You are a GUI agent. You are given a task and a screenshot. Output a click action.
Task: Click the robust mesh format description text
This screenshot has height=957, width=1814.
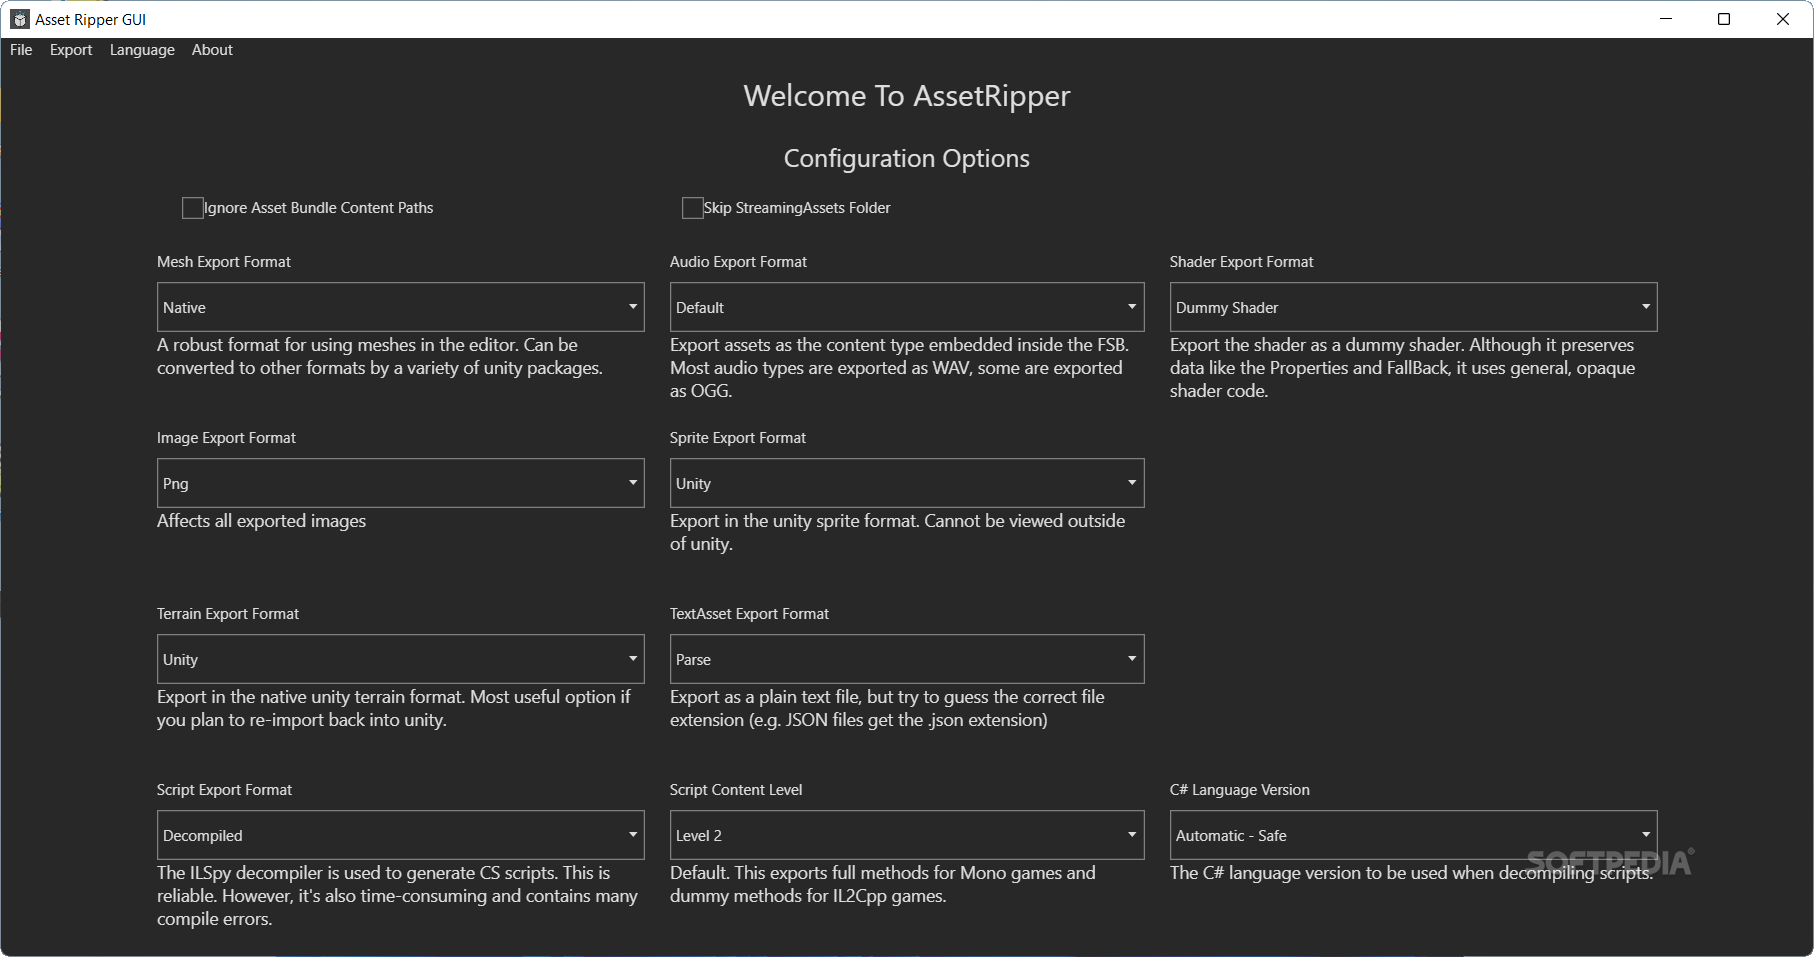(x=379, y=356)
